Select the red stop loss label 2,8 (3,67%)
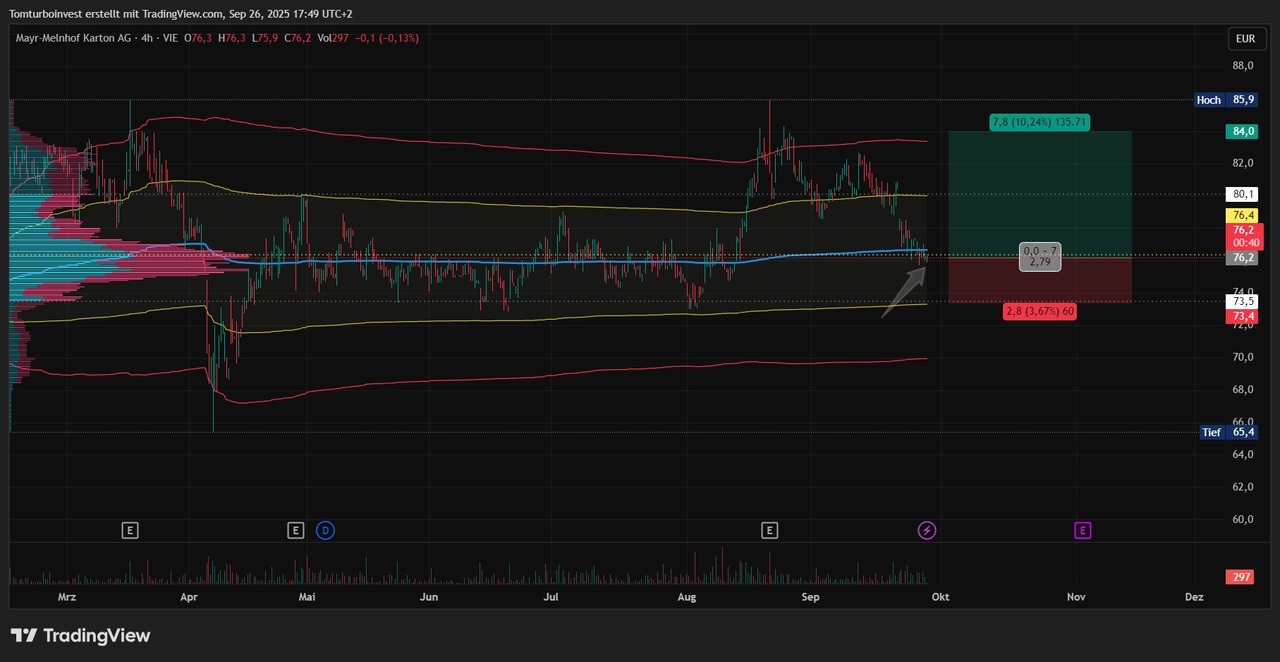Image resolution: width=1280 pixels, height=662 pixels. tap(1040, 312)
